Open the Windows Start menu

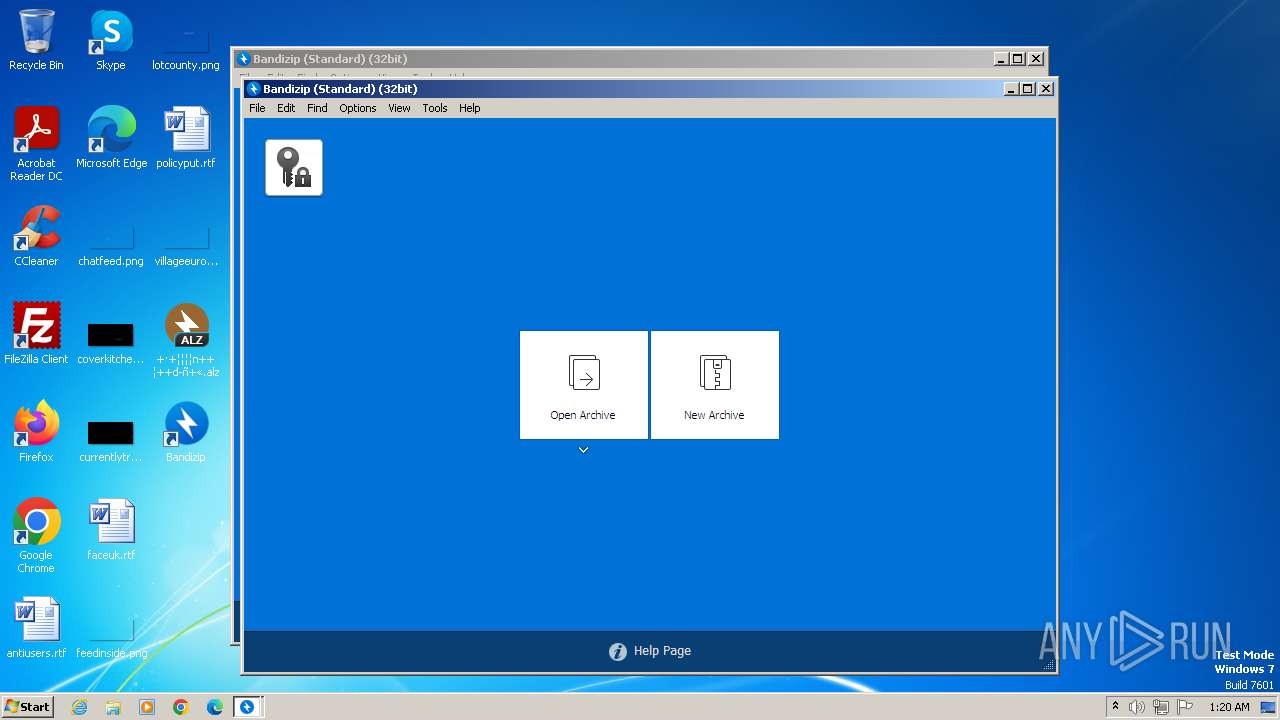[27, 707]
